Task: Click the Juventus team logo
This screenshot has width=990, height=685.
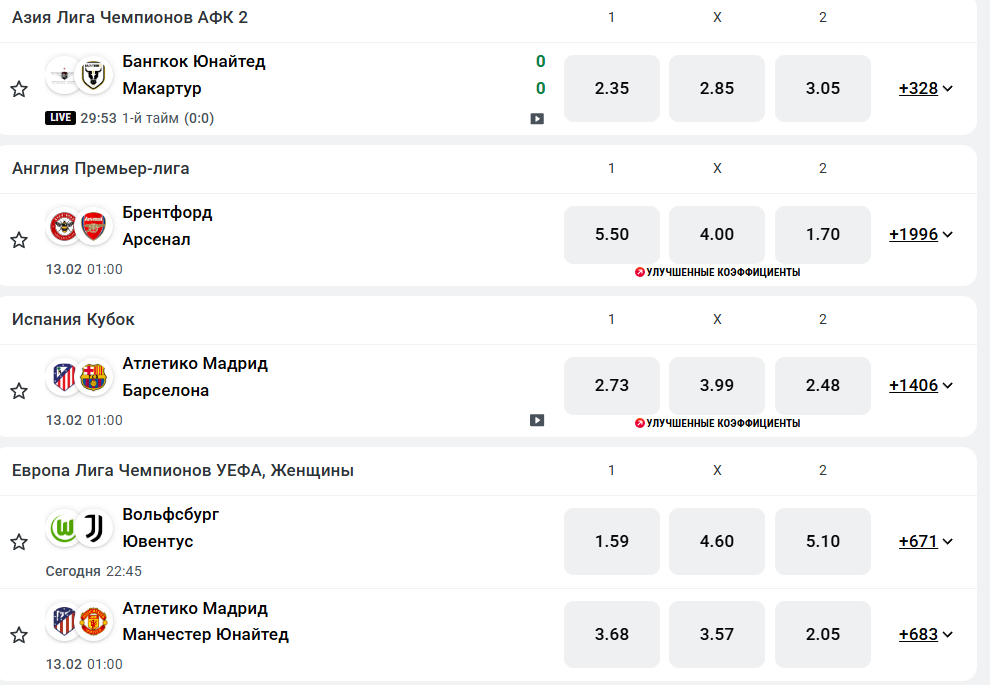Action: pos(94,529)
